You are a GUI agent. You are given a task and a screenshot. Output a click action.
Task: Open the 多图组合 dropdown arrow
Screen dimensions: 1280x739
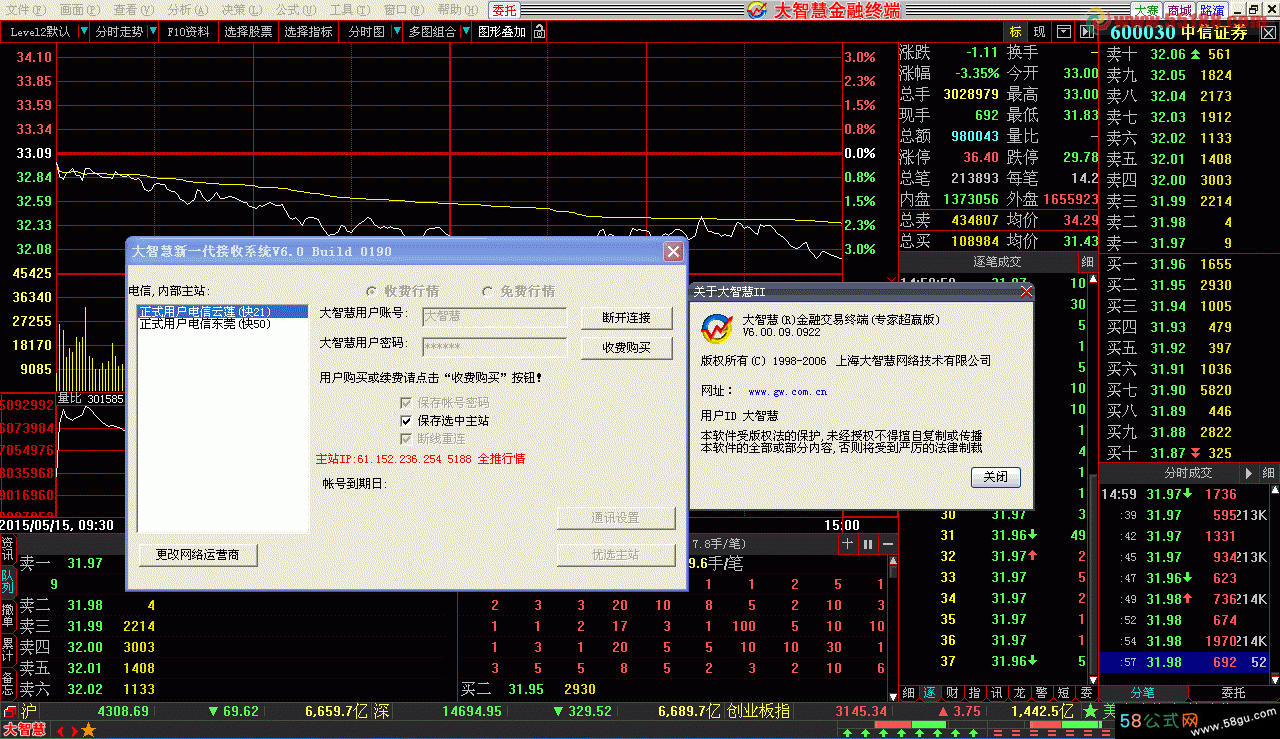(464, 32)
